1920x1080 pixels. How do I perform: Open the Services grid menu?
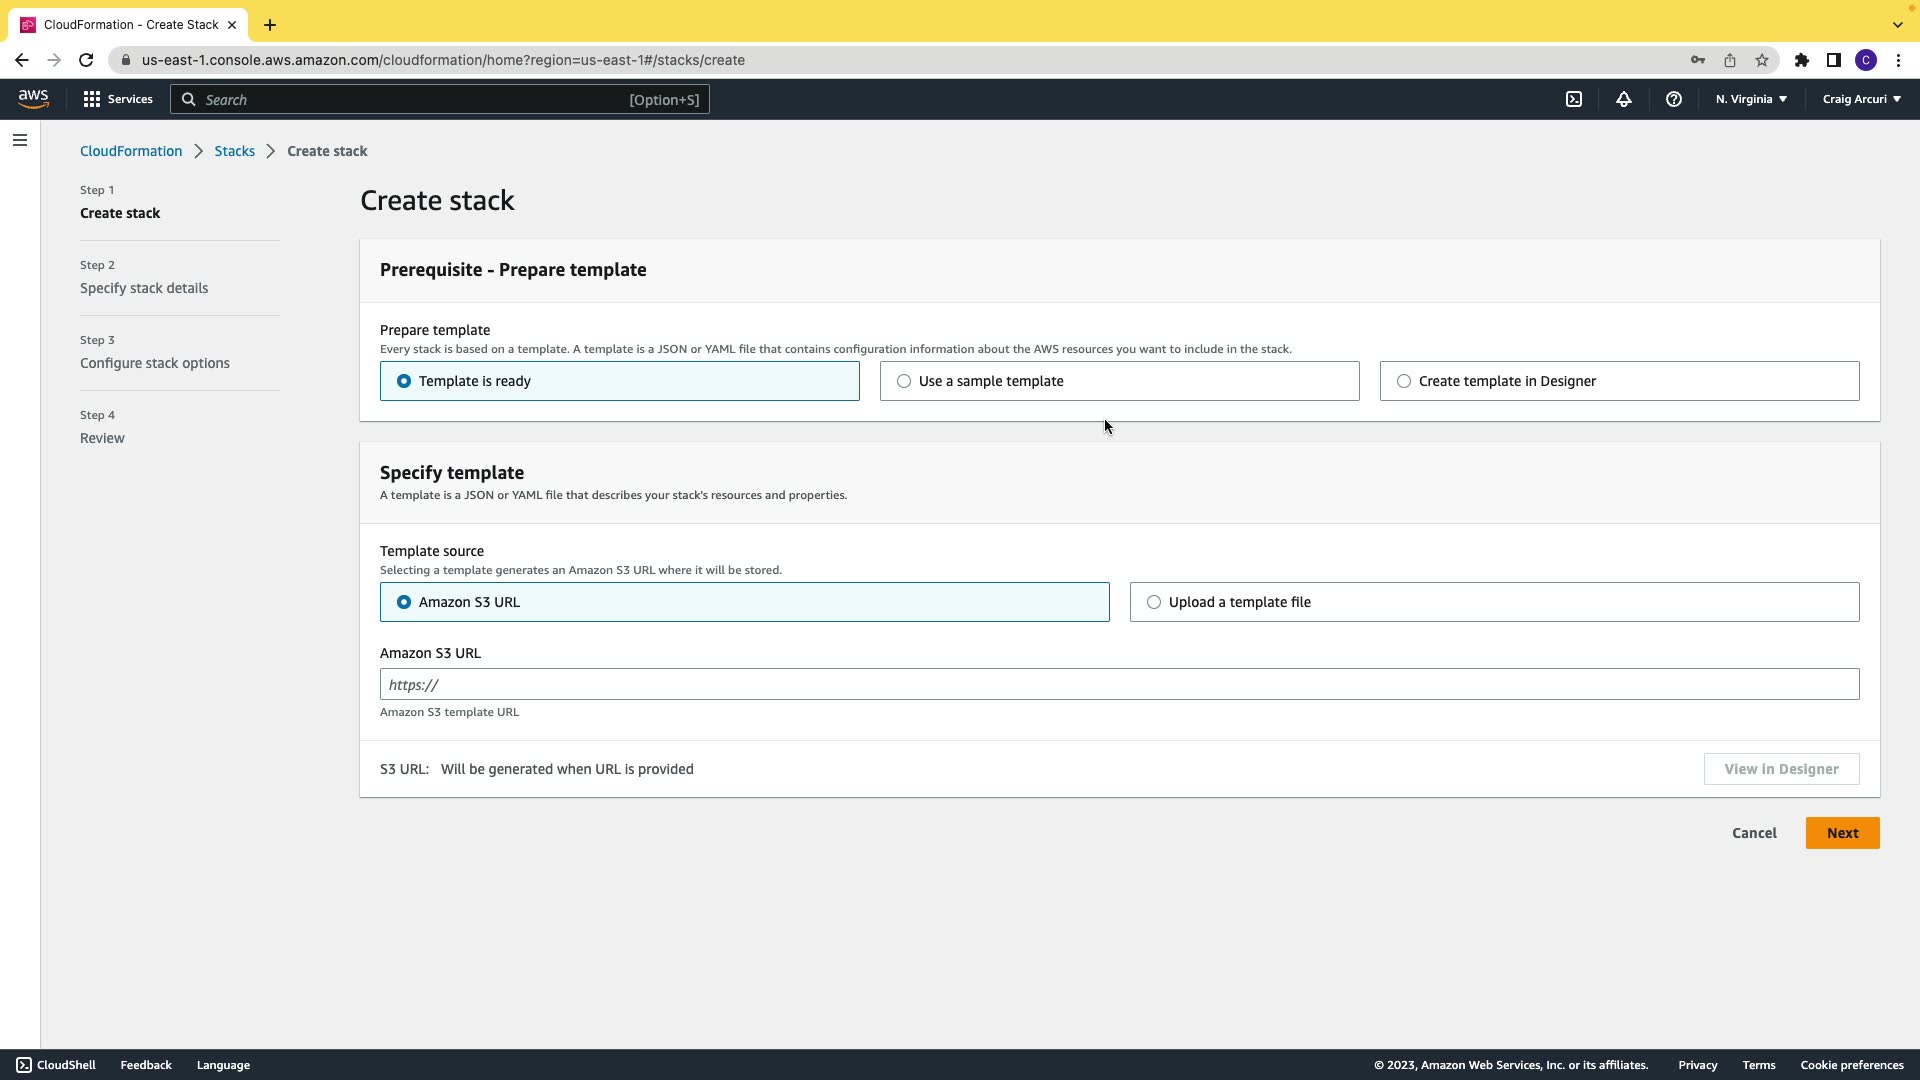pos(118,99)
